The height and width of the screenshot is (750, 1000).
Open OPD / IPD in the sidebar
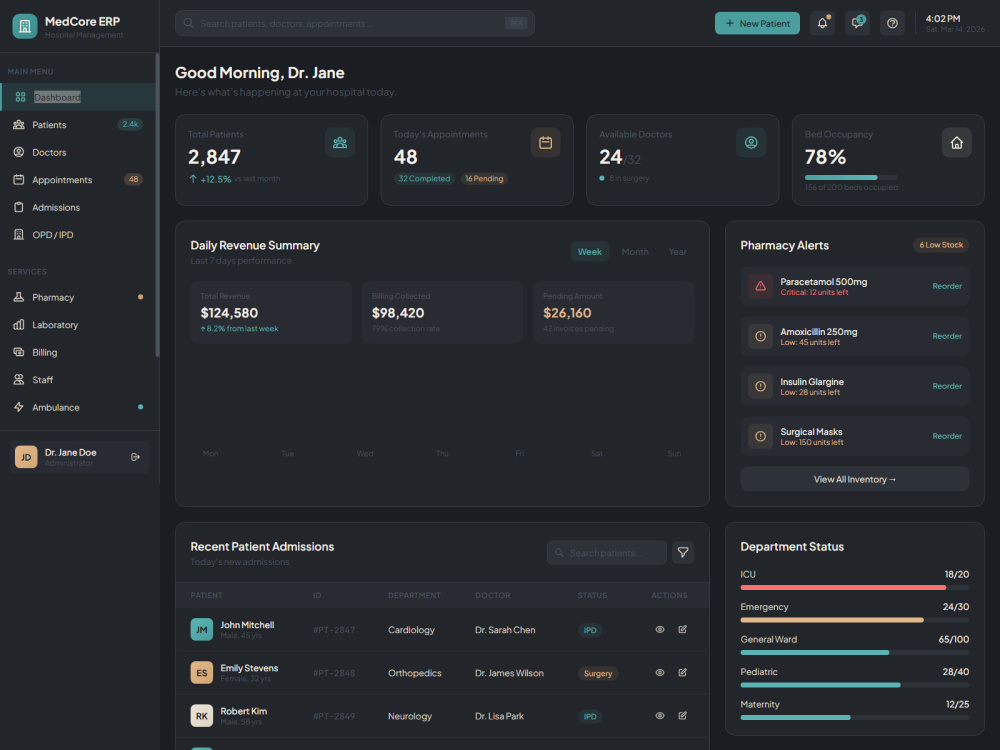click(78, 235)
